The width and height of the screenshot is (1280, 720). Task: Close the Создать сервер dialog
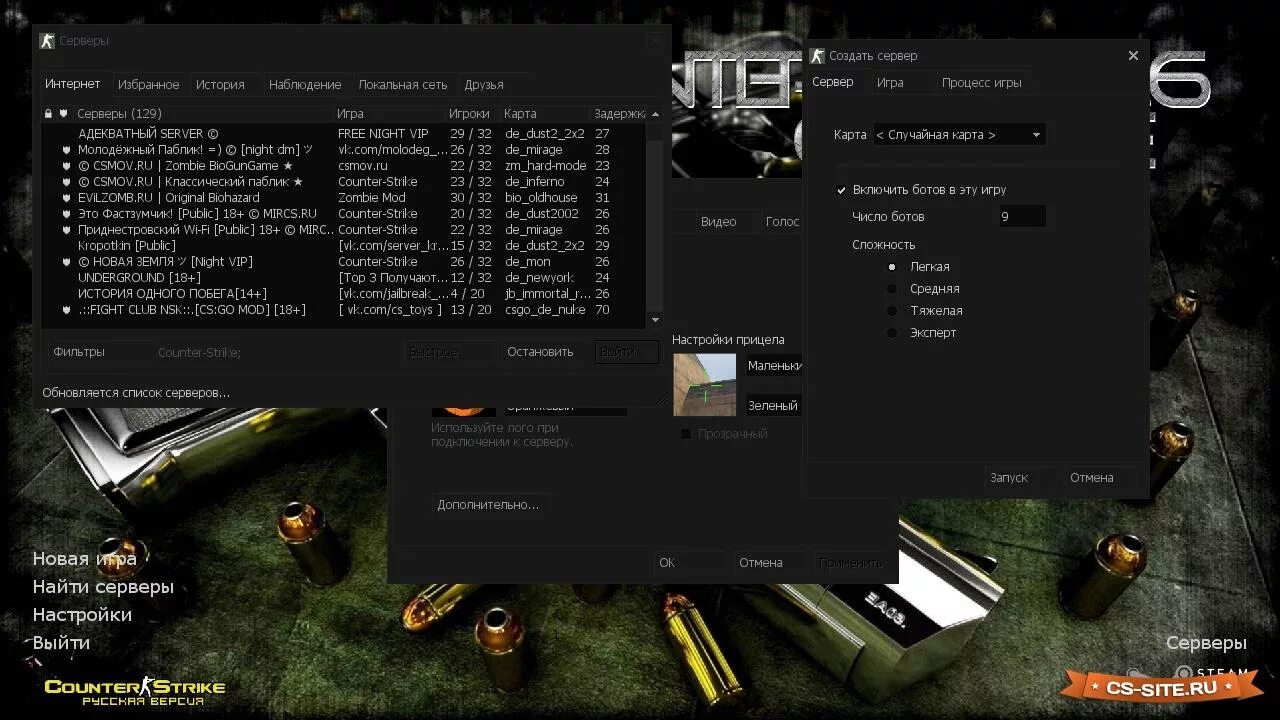click(1133, 56)
